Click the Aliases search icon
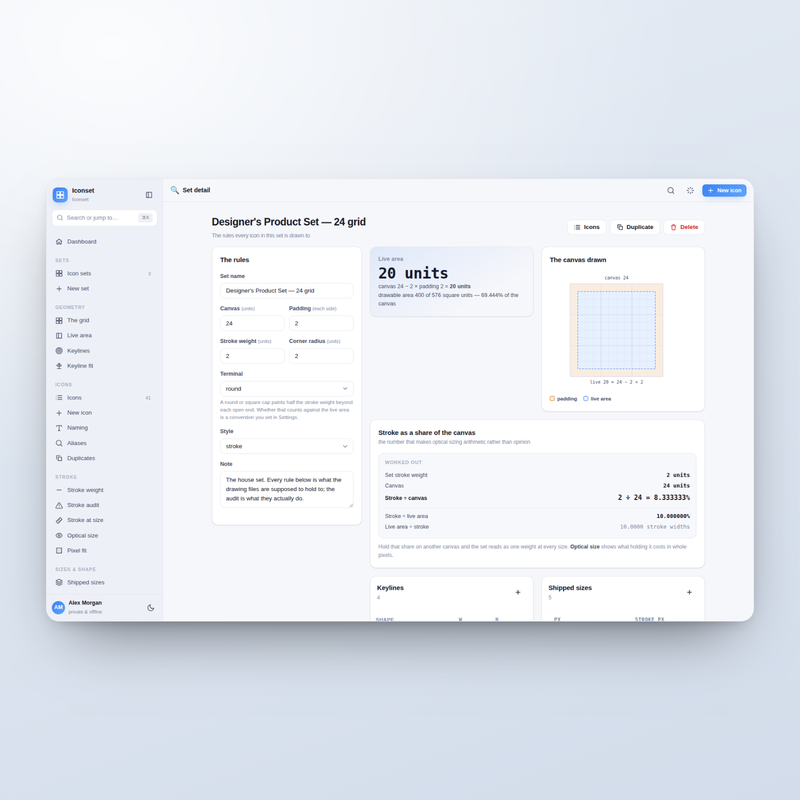Viewport: 800px width, 800px height. coord(59,443)
